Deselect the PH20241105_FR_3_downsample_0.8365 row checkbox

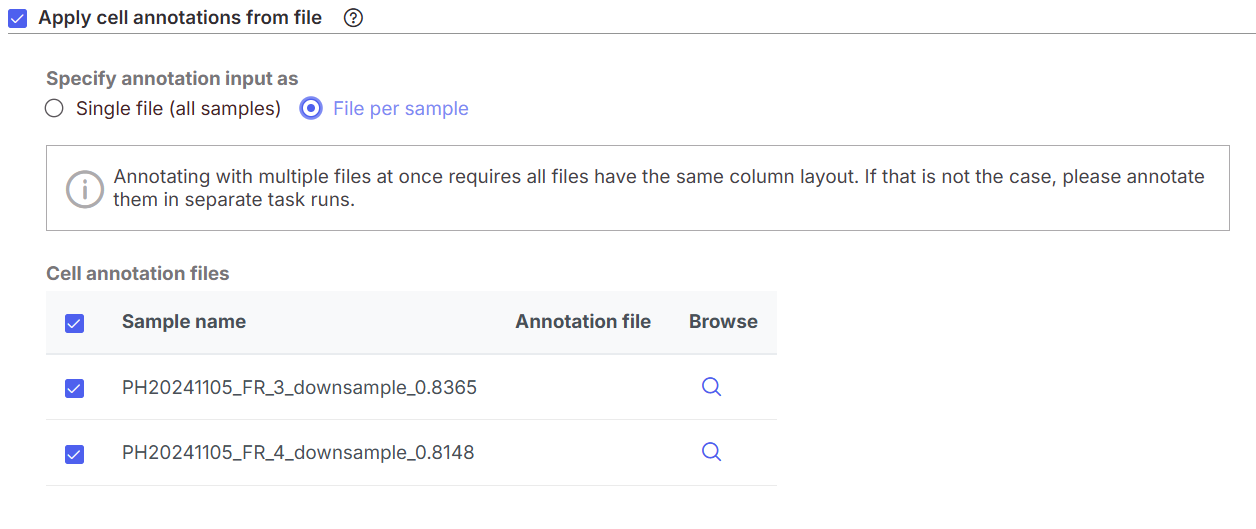coord(74,389)
